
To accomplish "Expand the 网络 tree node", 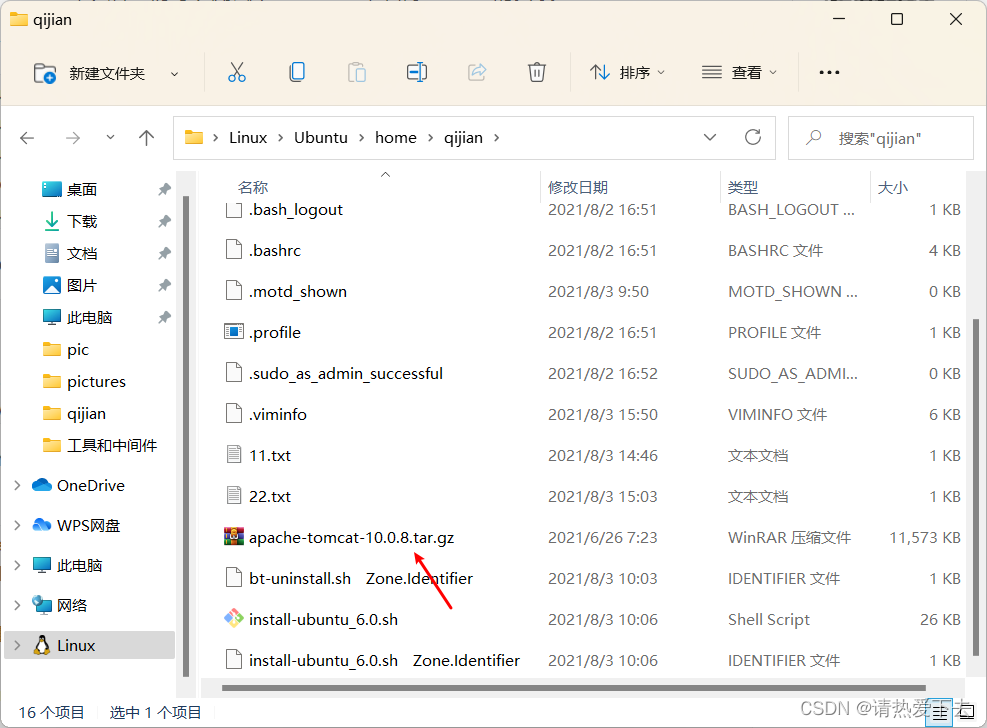I will (17, 605).
